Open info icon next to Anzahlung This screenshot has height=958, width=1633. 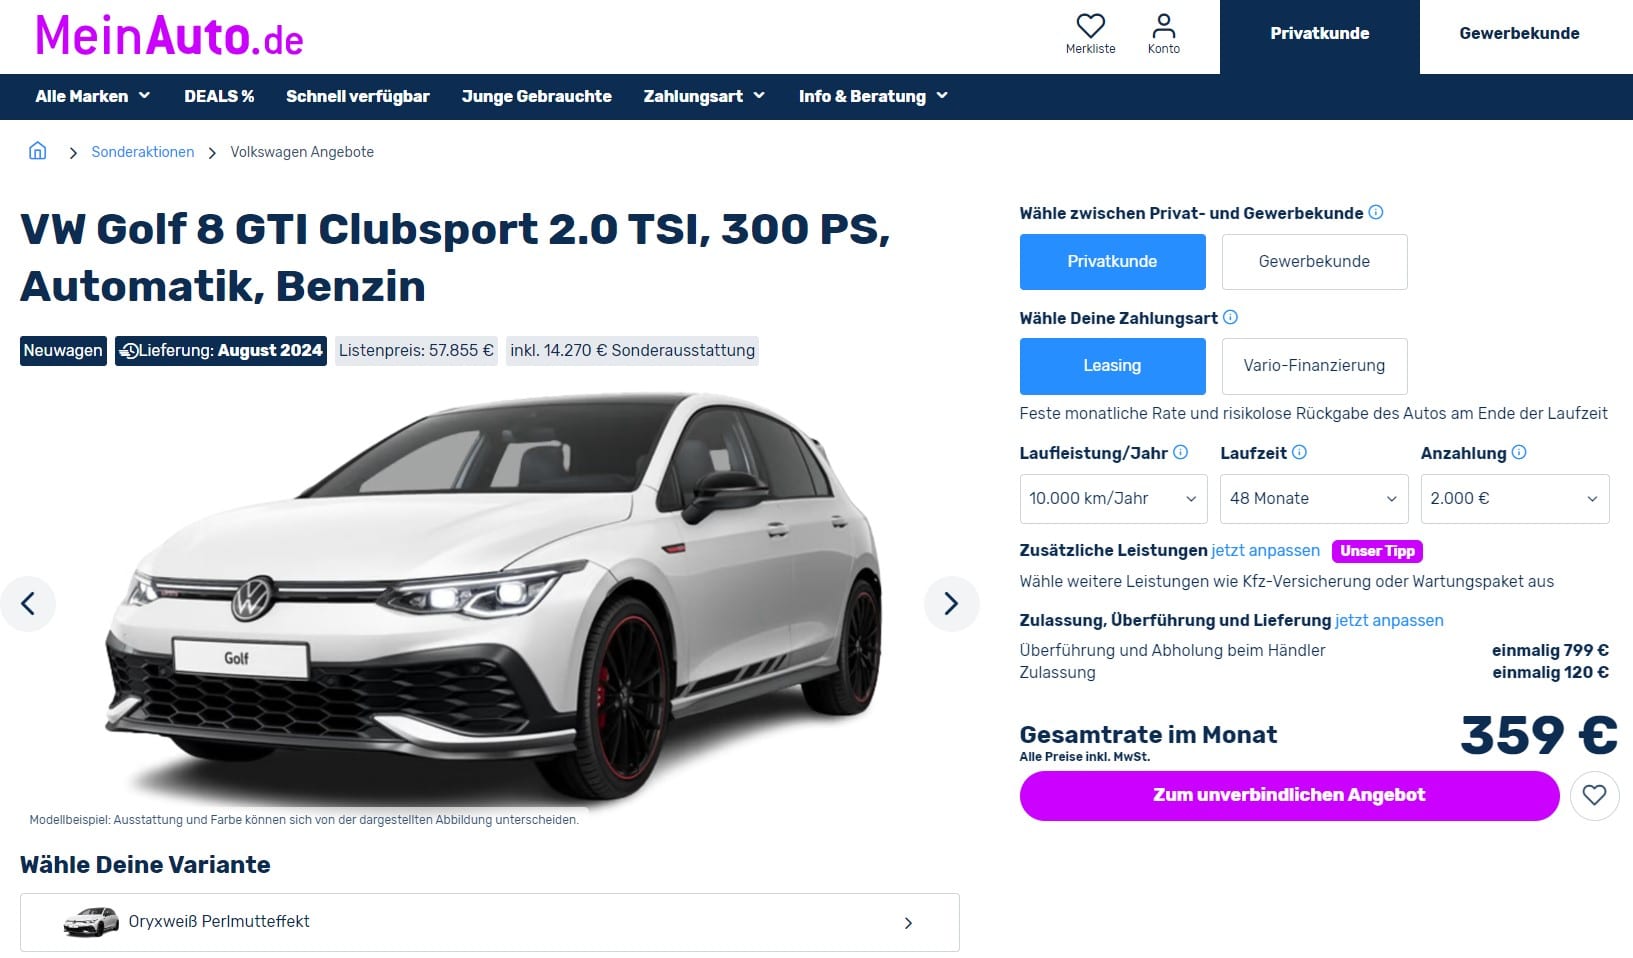[x=1519, y=452]
